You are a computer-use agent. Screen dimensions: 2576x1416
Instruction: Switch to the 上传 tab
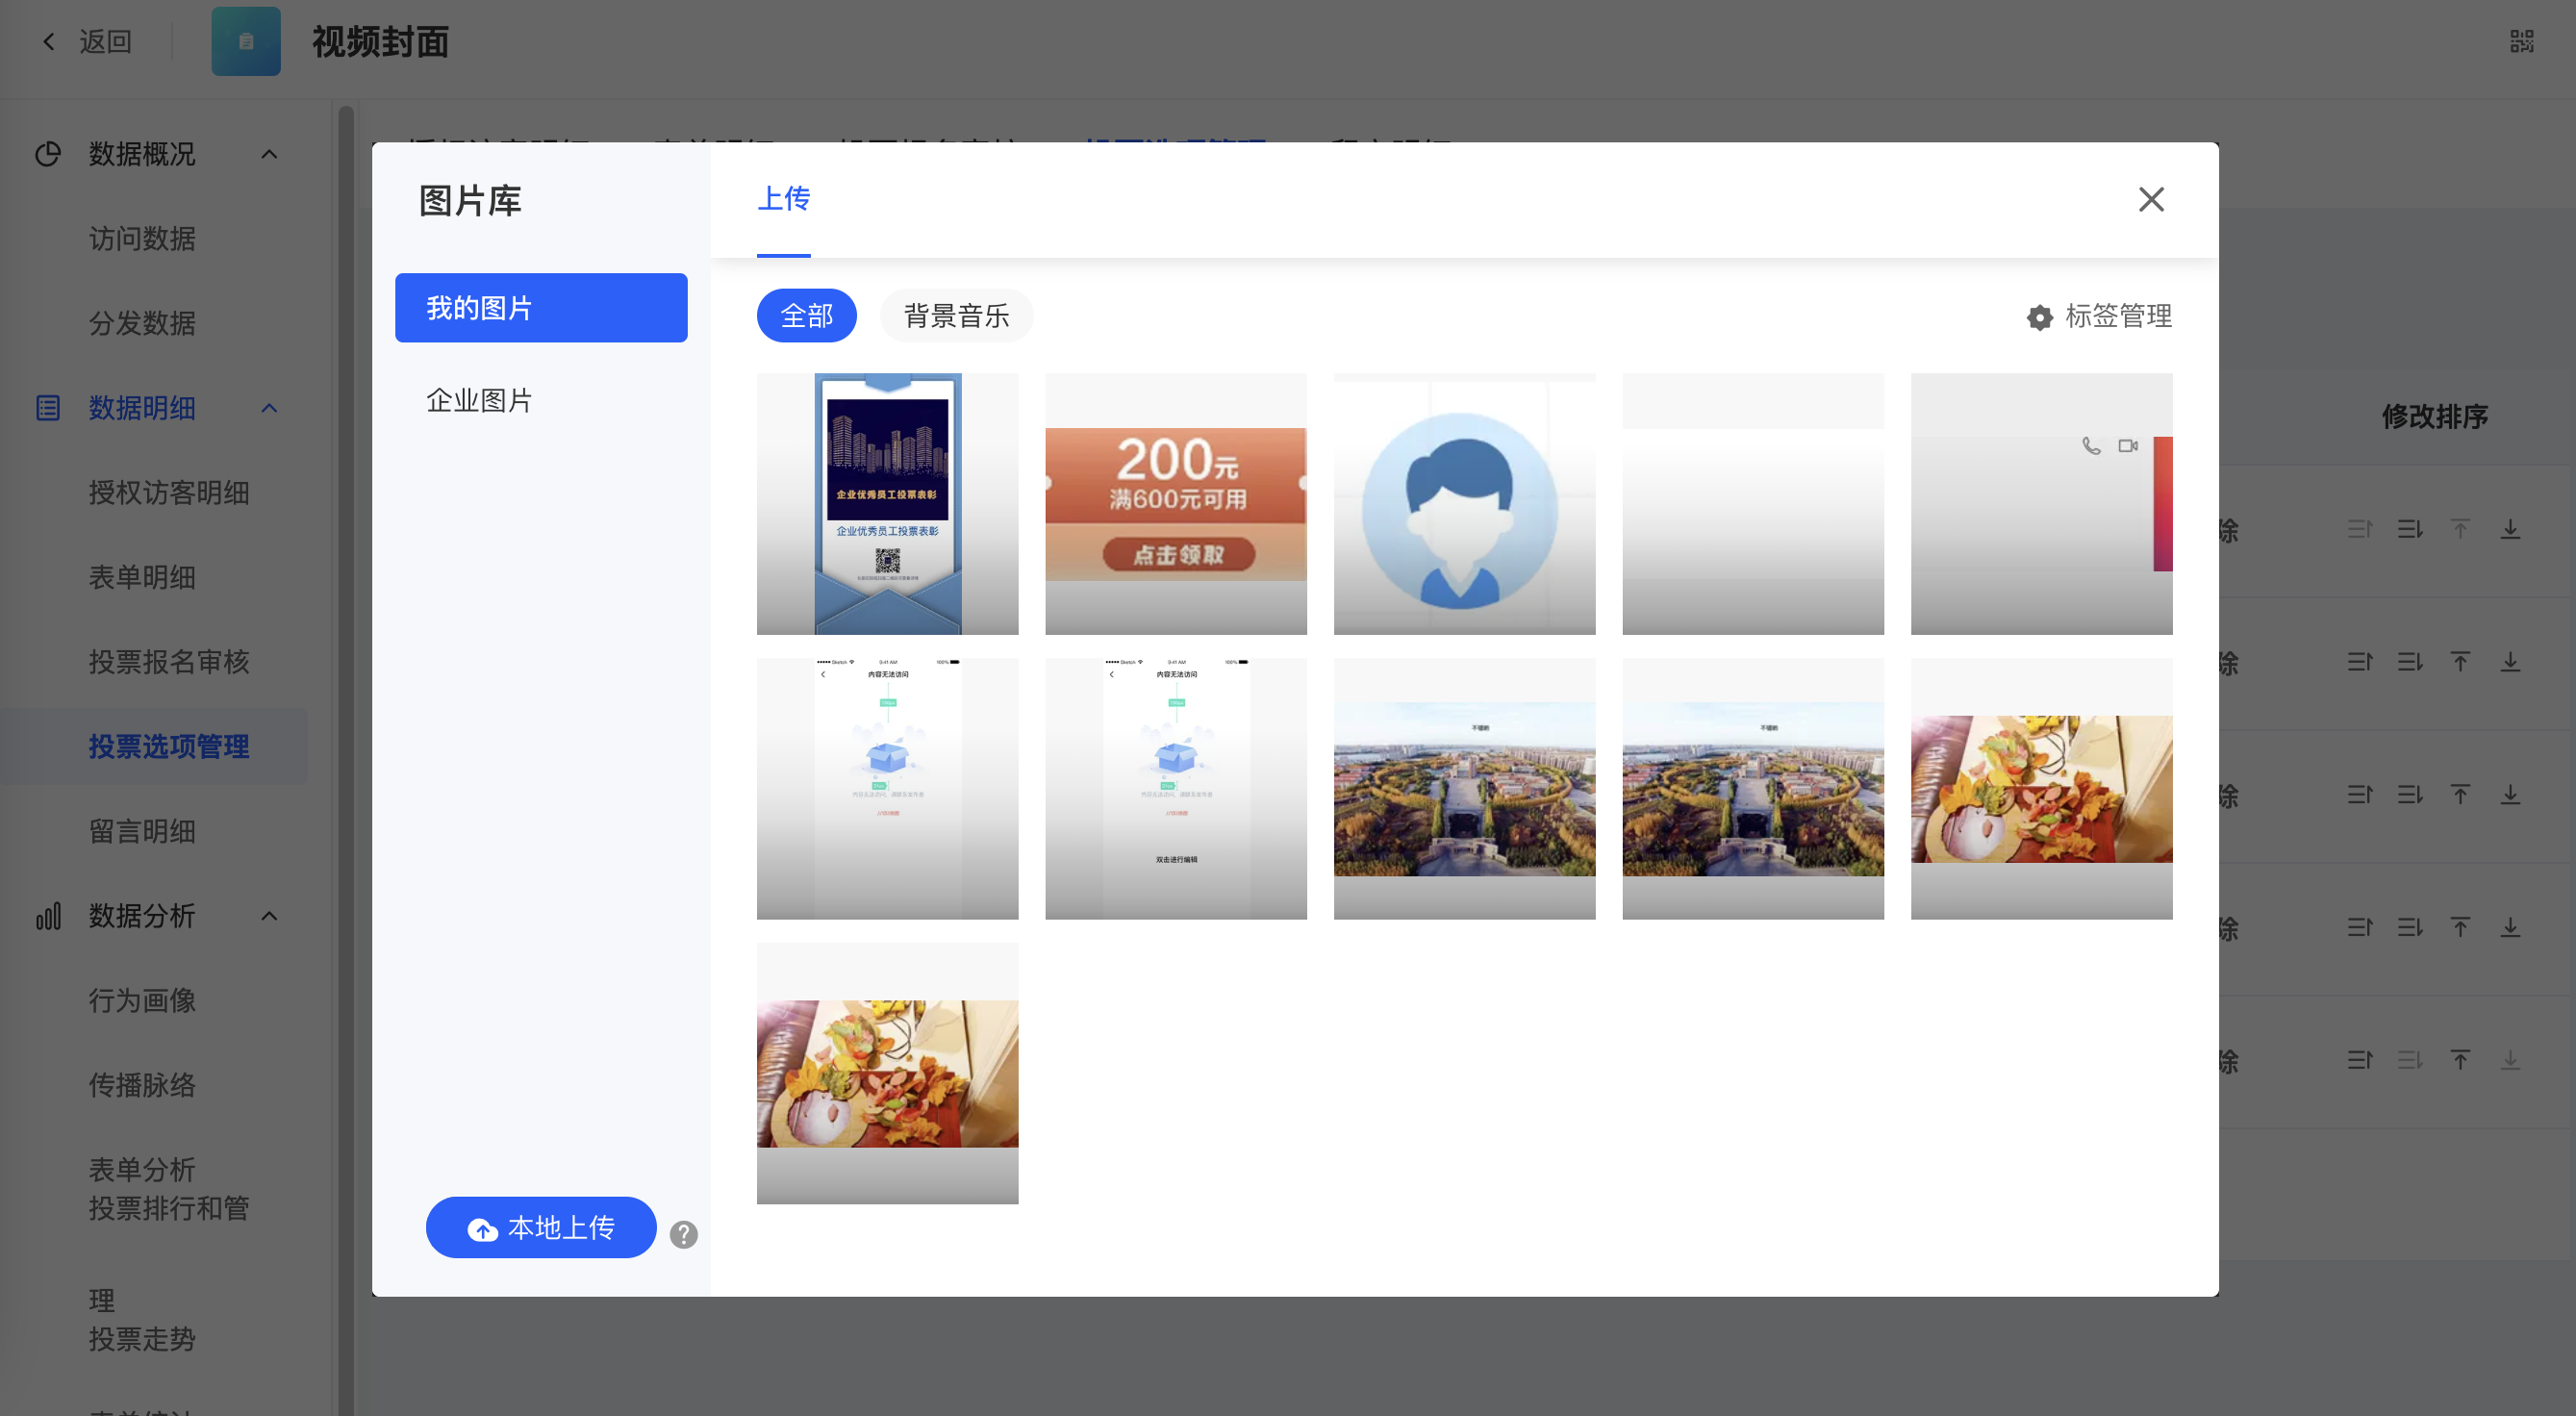[x=784, y=198]
